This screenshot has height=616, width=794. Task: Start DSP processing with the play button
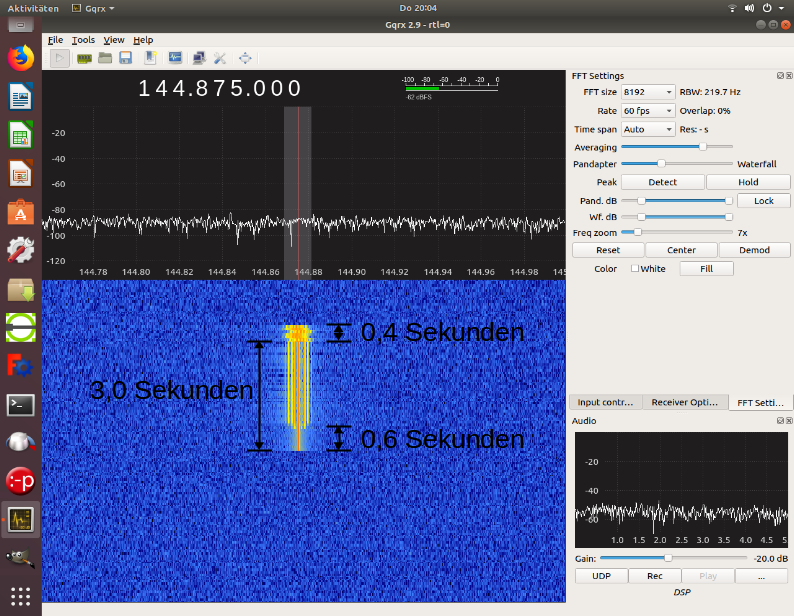pyautogui.click(x=60, y=58)
